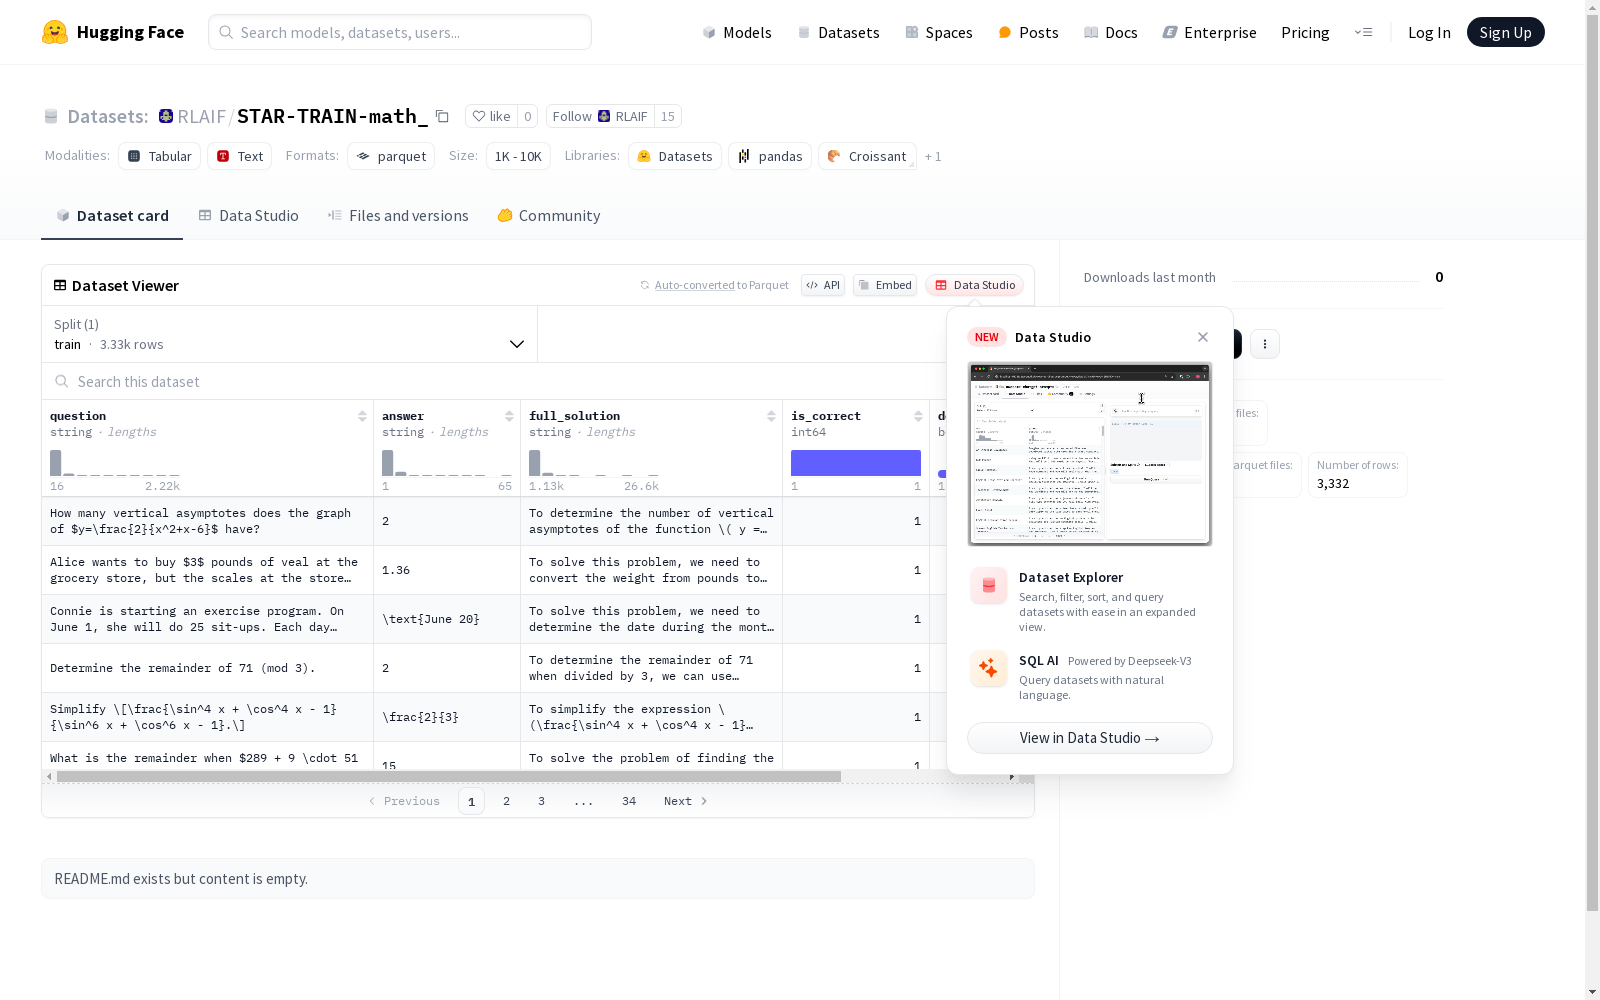Sort the is_correct column
The width and height of the screenshot is (1600, 1000).
click(918, 416)
